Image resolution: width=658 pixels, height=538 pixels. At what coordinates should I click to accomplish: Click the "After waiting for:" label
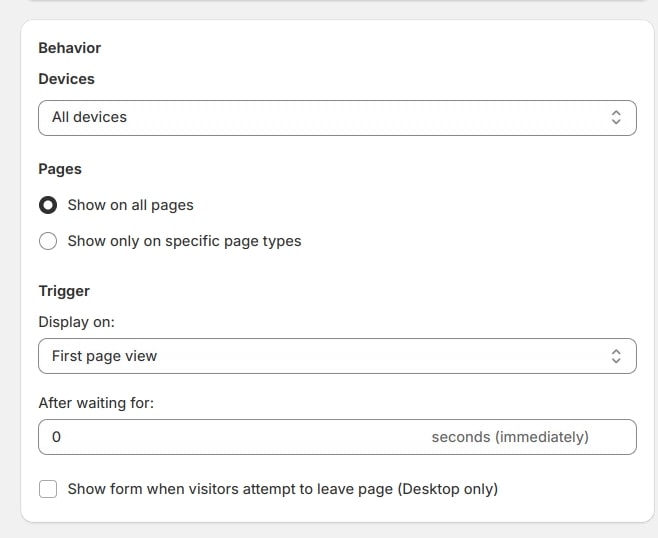tap(96, 403)
